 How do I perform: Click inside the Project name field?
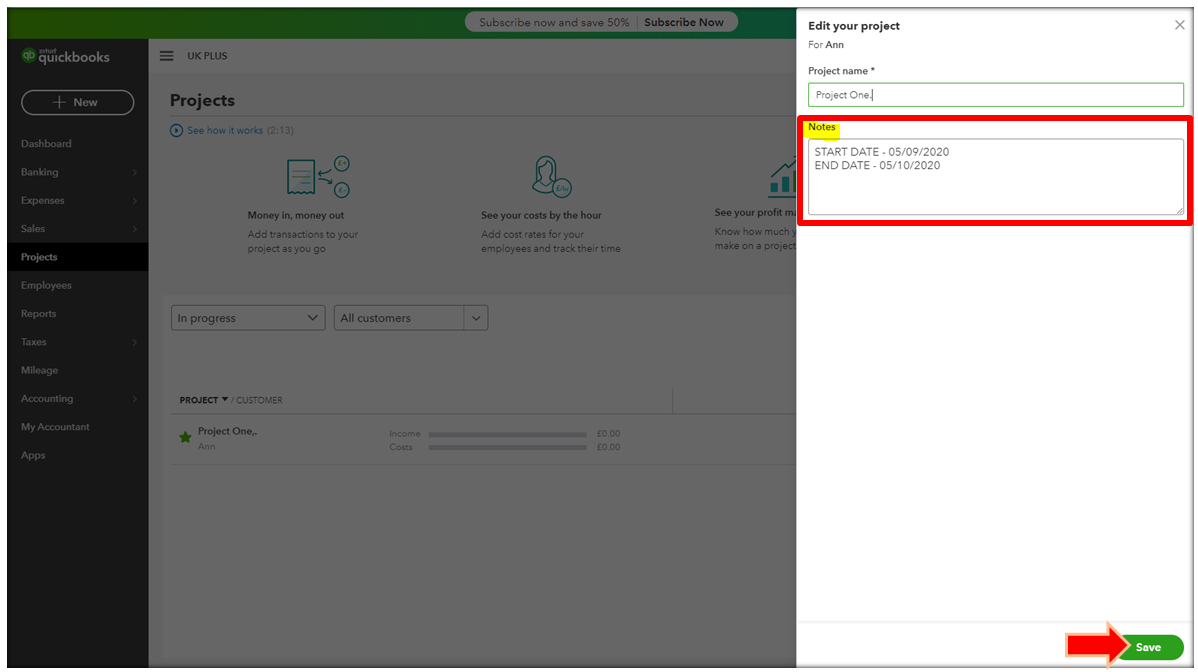(995, 94)
